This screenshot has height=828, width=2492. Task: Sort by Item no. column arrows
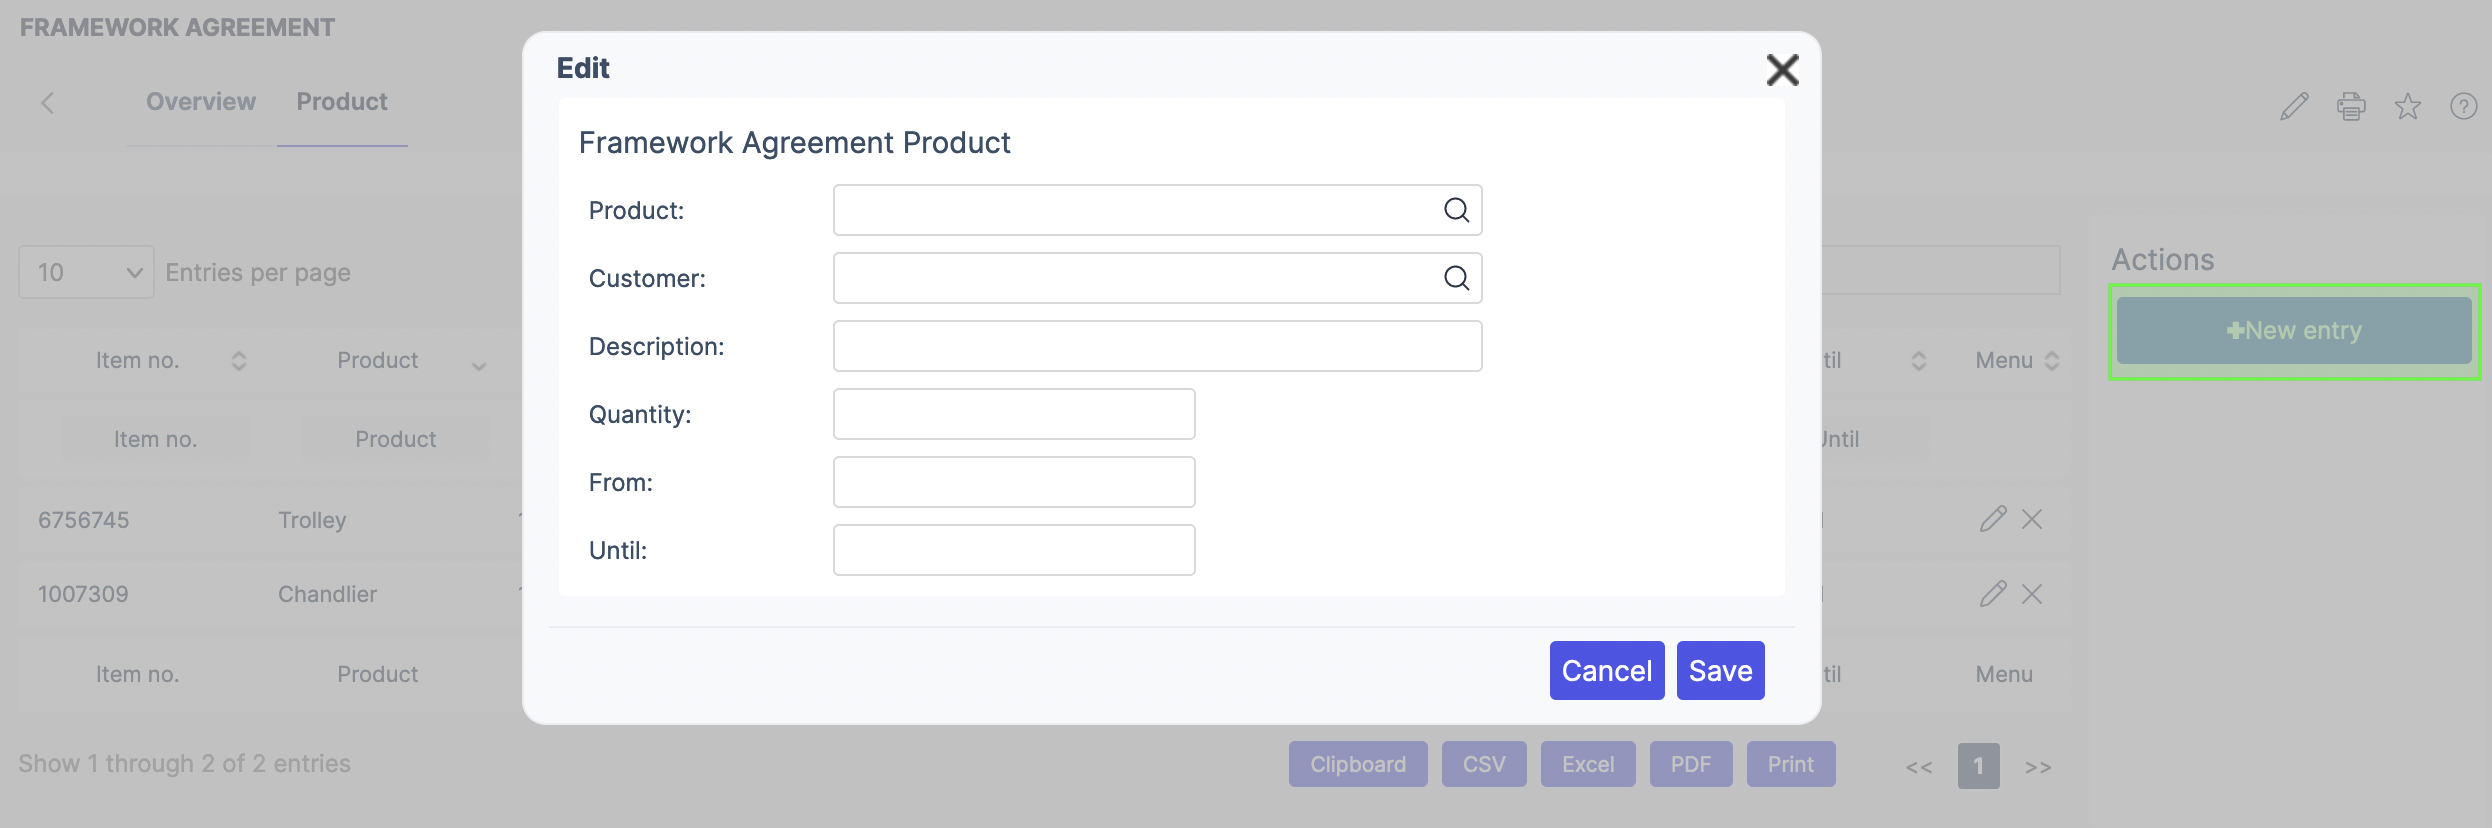[238, 361]
